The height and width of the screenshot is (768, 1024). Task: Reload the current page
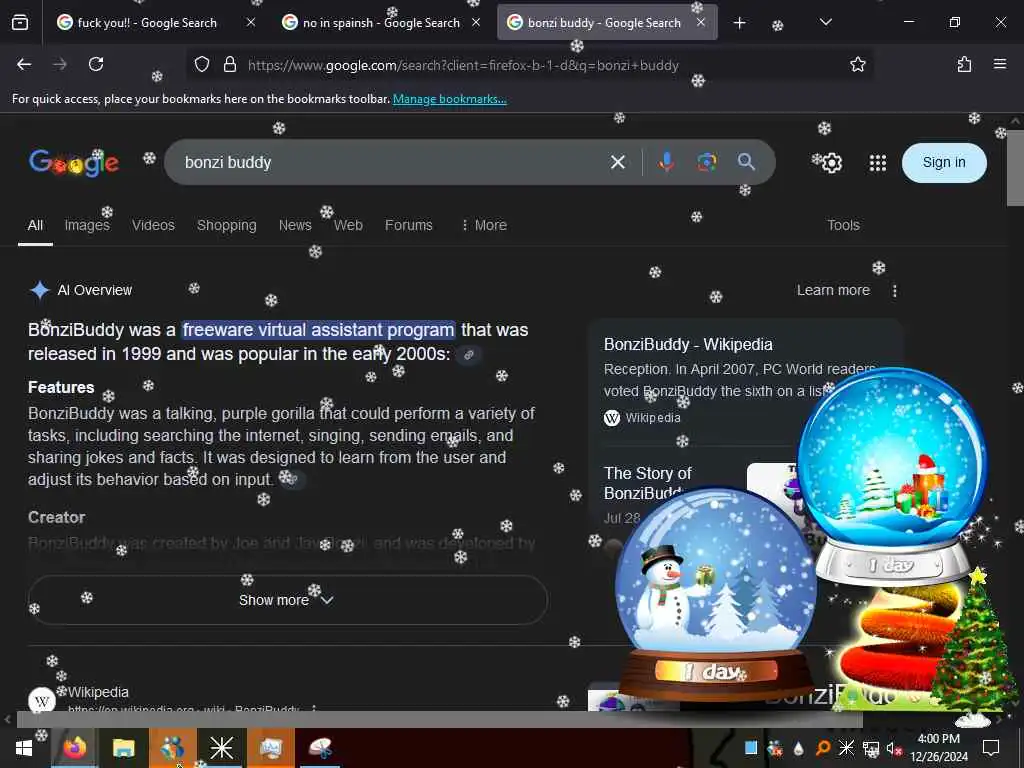click(96, 64)
